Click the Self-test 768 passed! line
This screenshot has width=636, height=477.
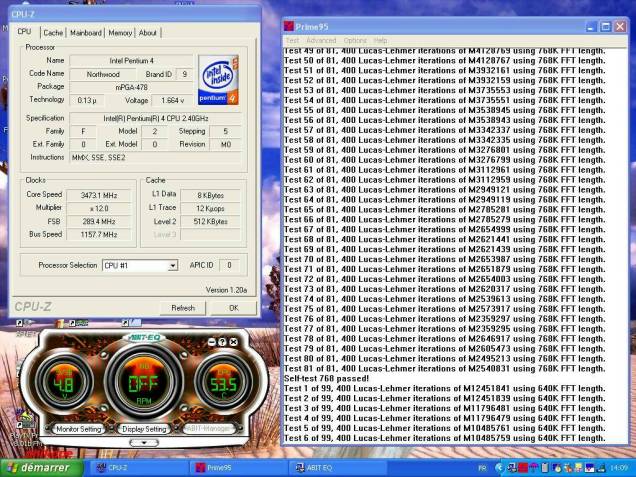(x=326, y=378)
